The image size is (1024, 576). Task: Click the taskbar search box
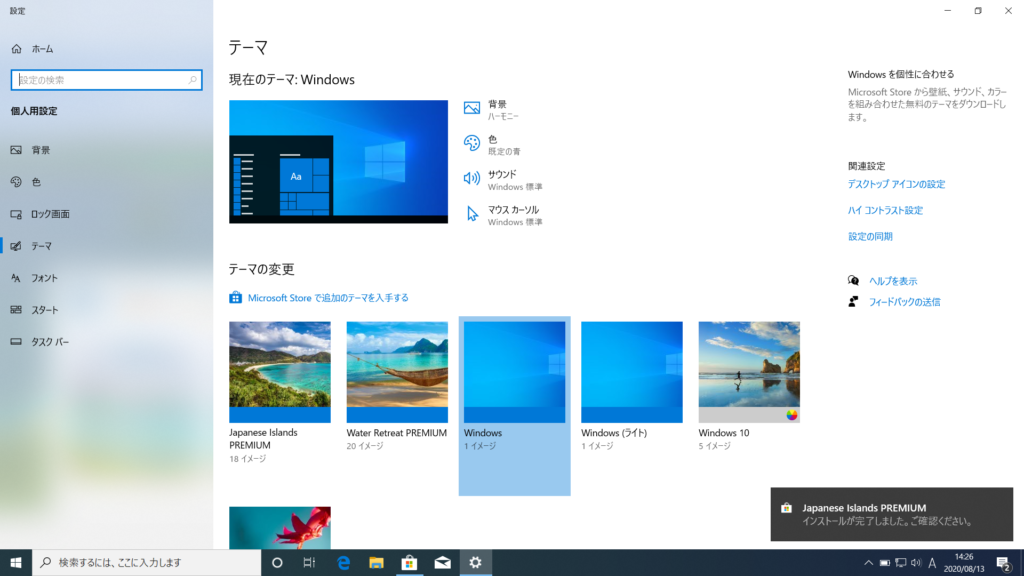coord(147,562)
